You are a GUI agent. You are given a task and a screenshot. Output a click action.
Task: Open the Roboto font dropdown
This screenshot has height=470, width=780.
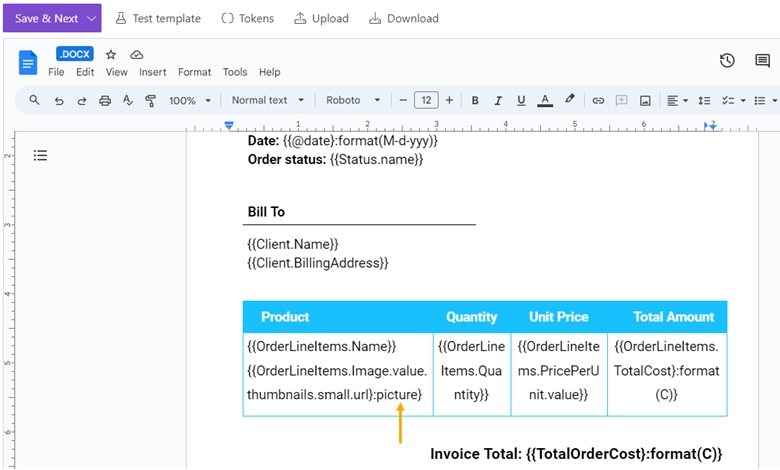pos(353,100)
